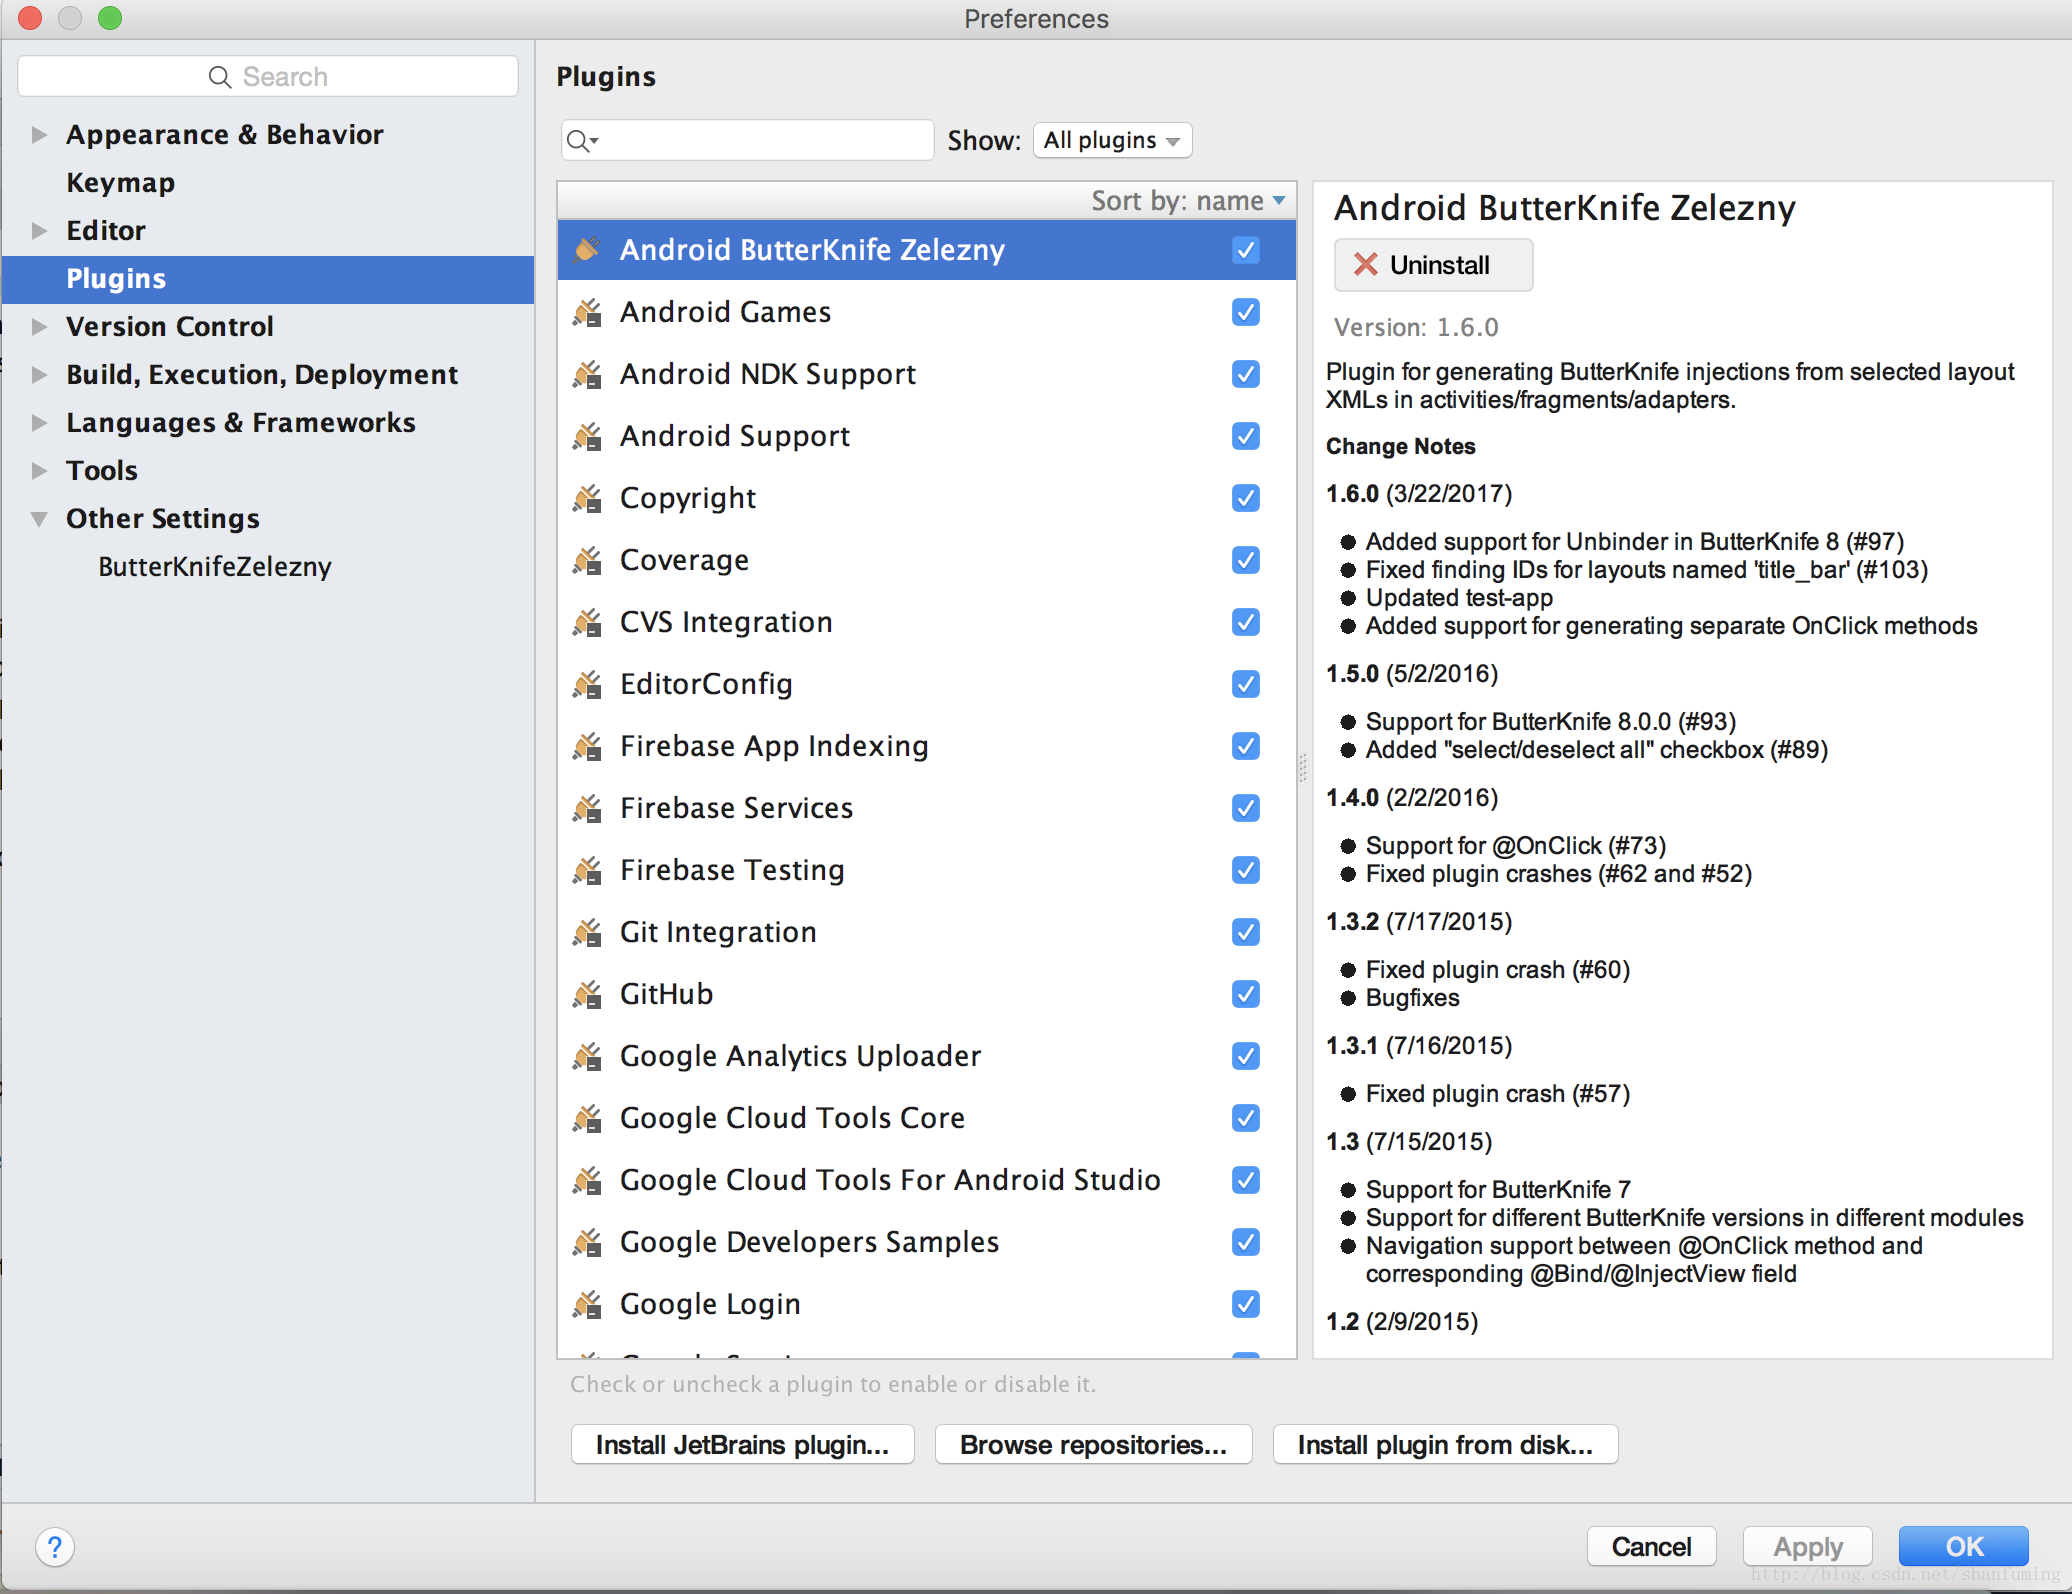Click the EditorConfig plugin icon
The image size is (2072, 1594).
coord(588,684)
